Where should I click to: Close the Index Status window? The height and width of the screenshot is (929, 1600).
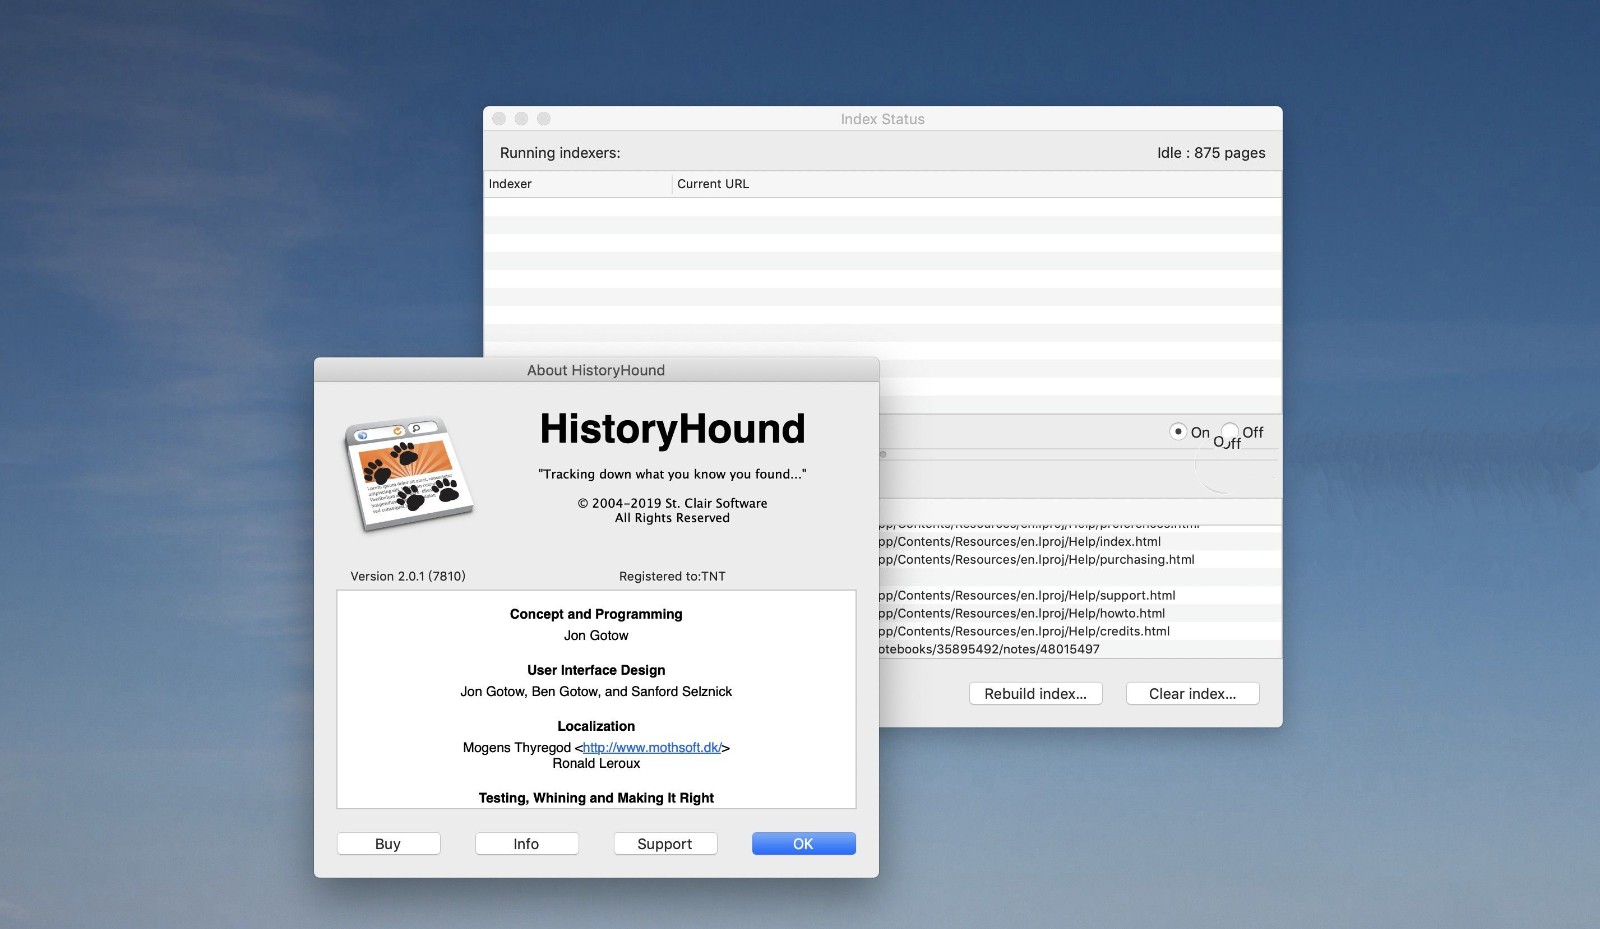coord(499,119)
